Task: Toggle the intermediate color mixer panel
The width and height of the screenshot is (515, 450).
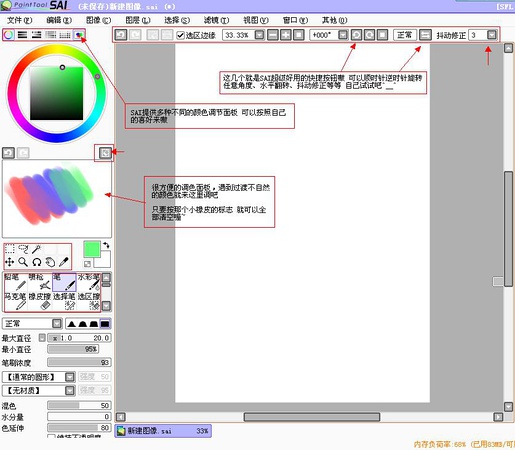Action: coord(51,35)
